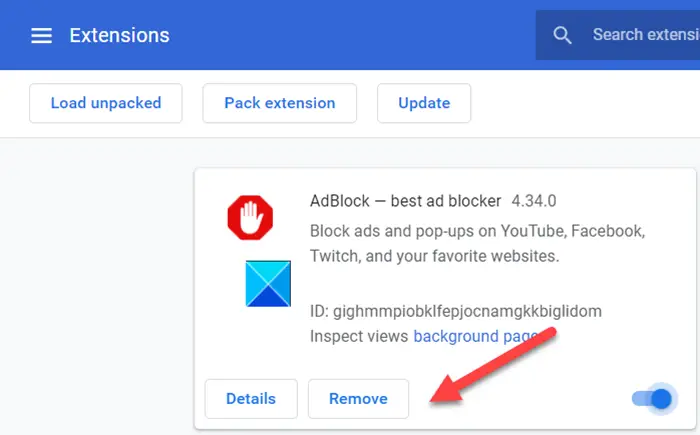Disable AdBlock with the toggle switch
The image size is (700, 435).
tap(653, 399)
